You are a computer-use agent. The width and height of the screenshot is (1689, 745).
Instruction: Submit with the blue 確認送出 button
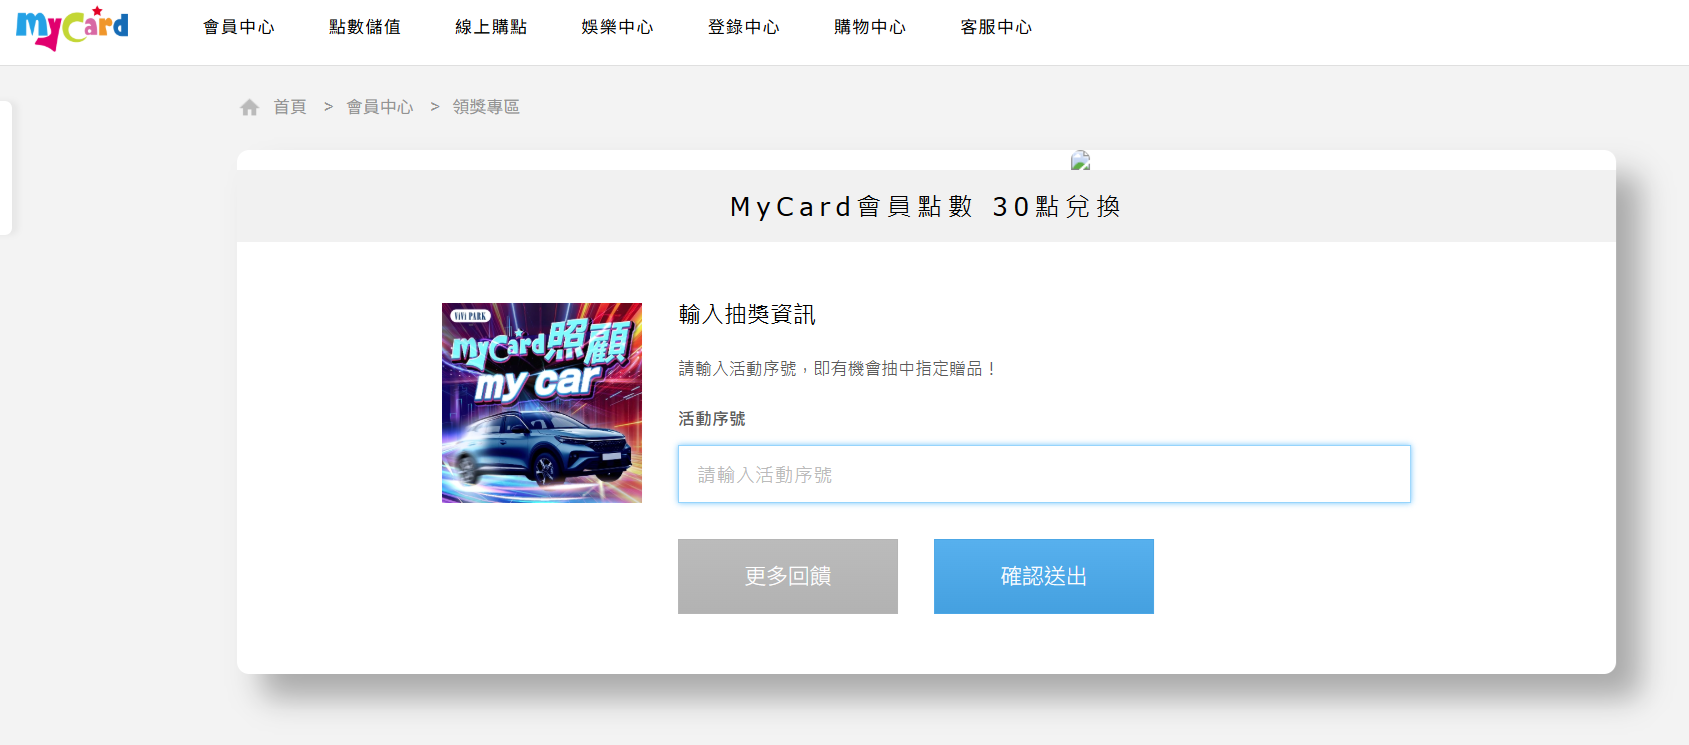pos(1043,576)
